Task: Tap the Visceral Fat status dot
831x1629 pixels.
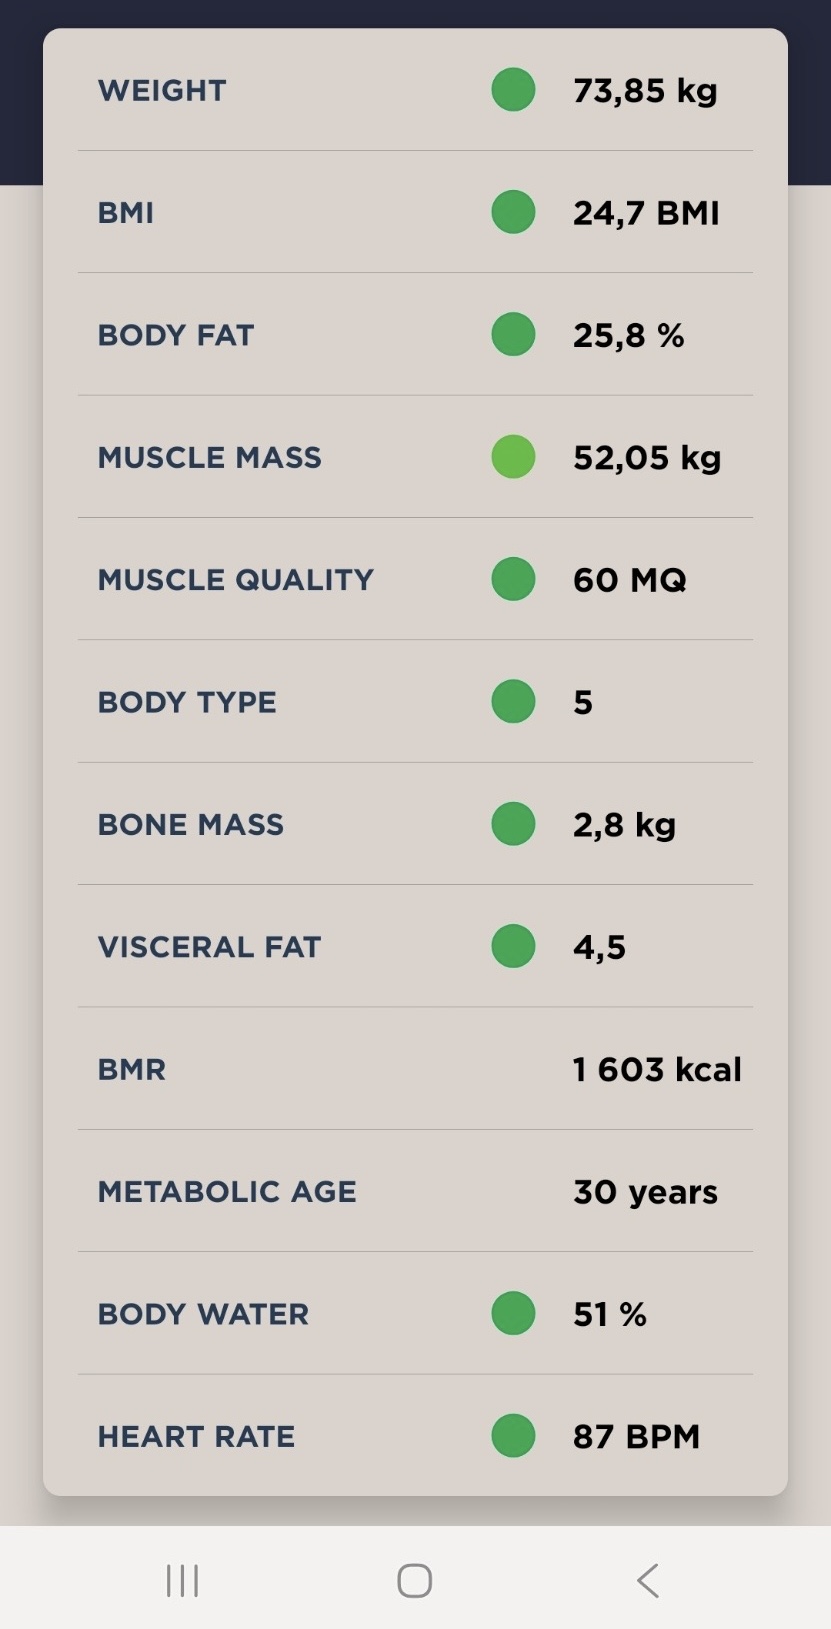Action: coord(513,946)
